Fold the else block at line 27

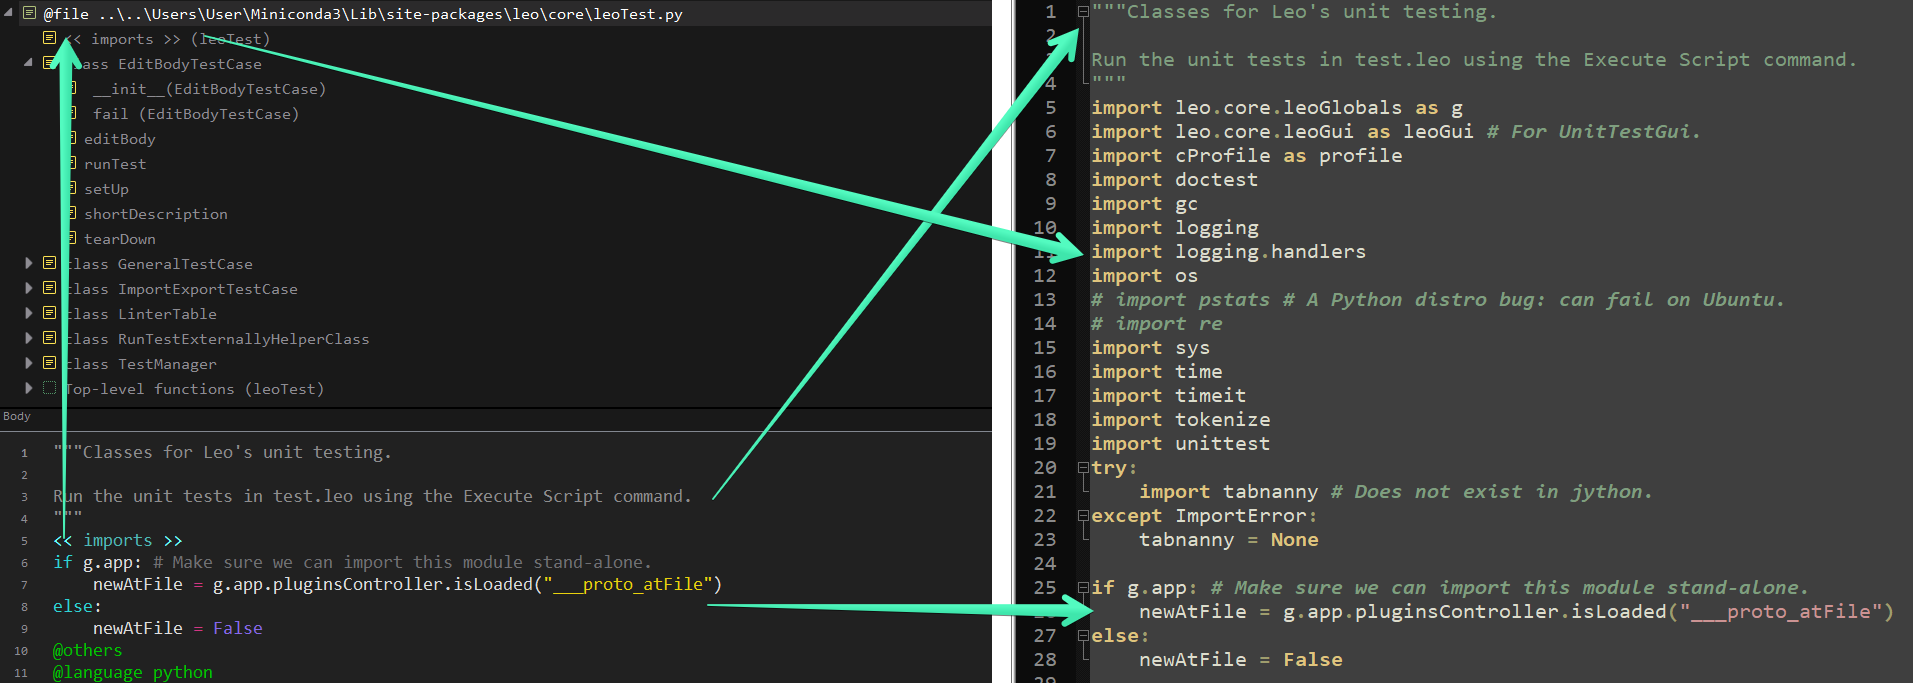click(1083, 636)
